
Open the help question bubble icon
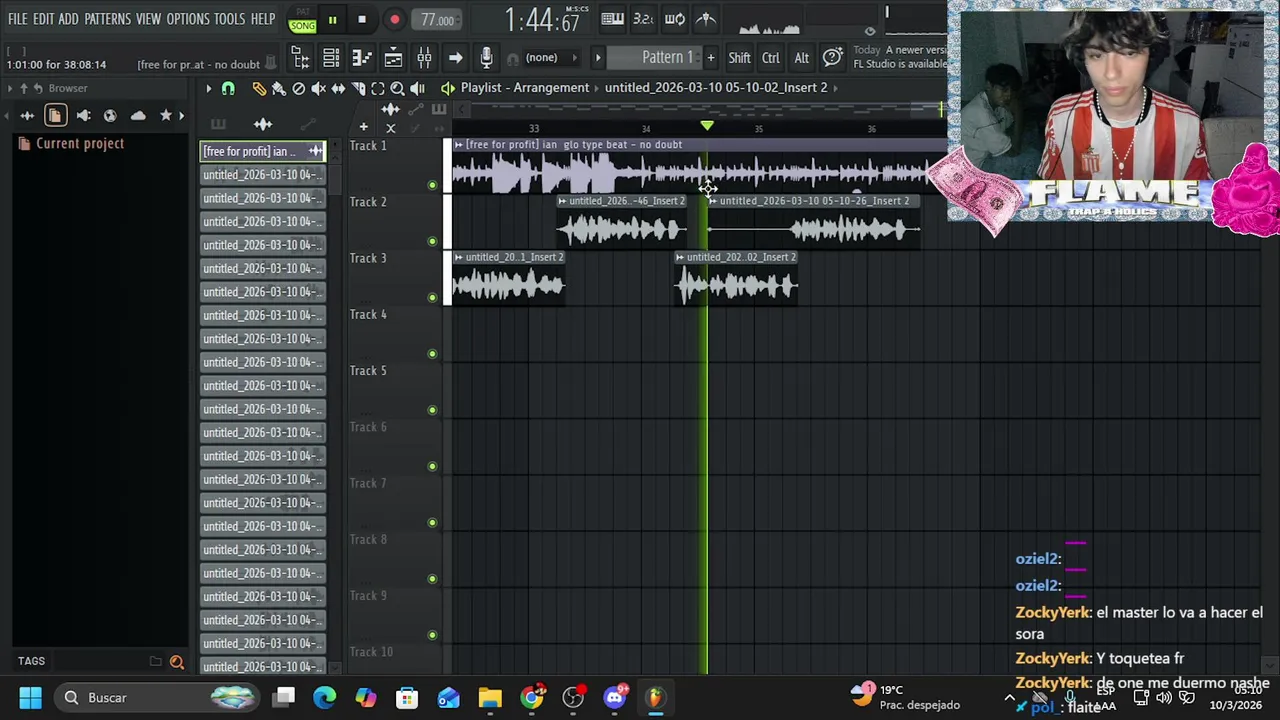(832, 58)
